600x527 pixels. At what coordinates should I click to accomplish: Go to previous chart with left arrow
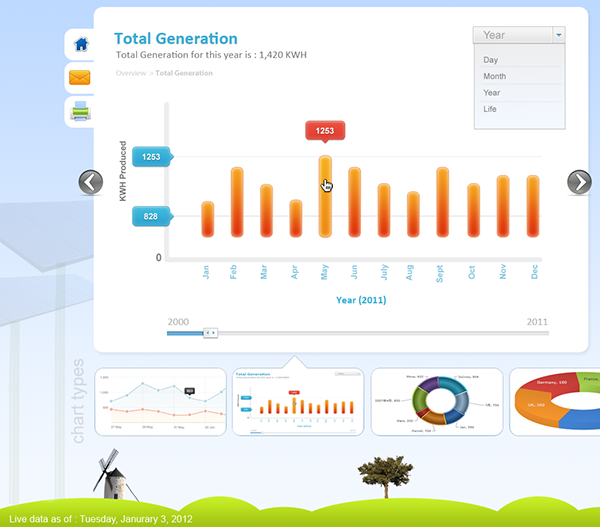tap(91, 182)
